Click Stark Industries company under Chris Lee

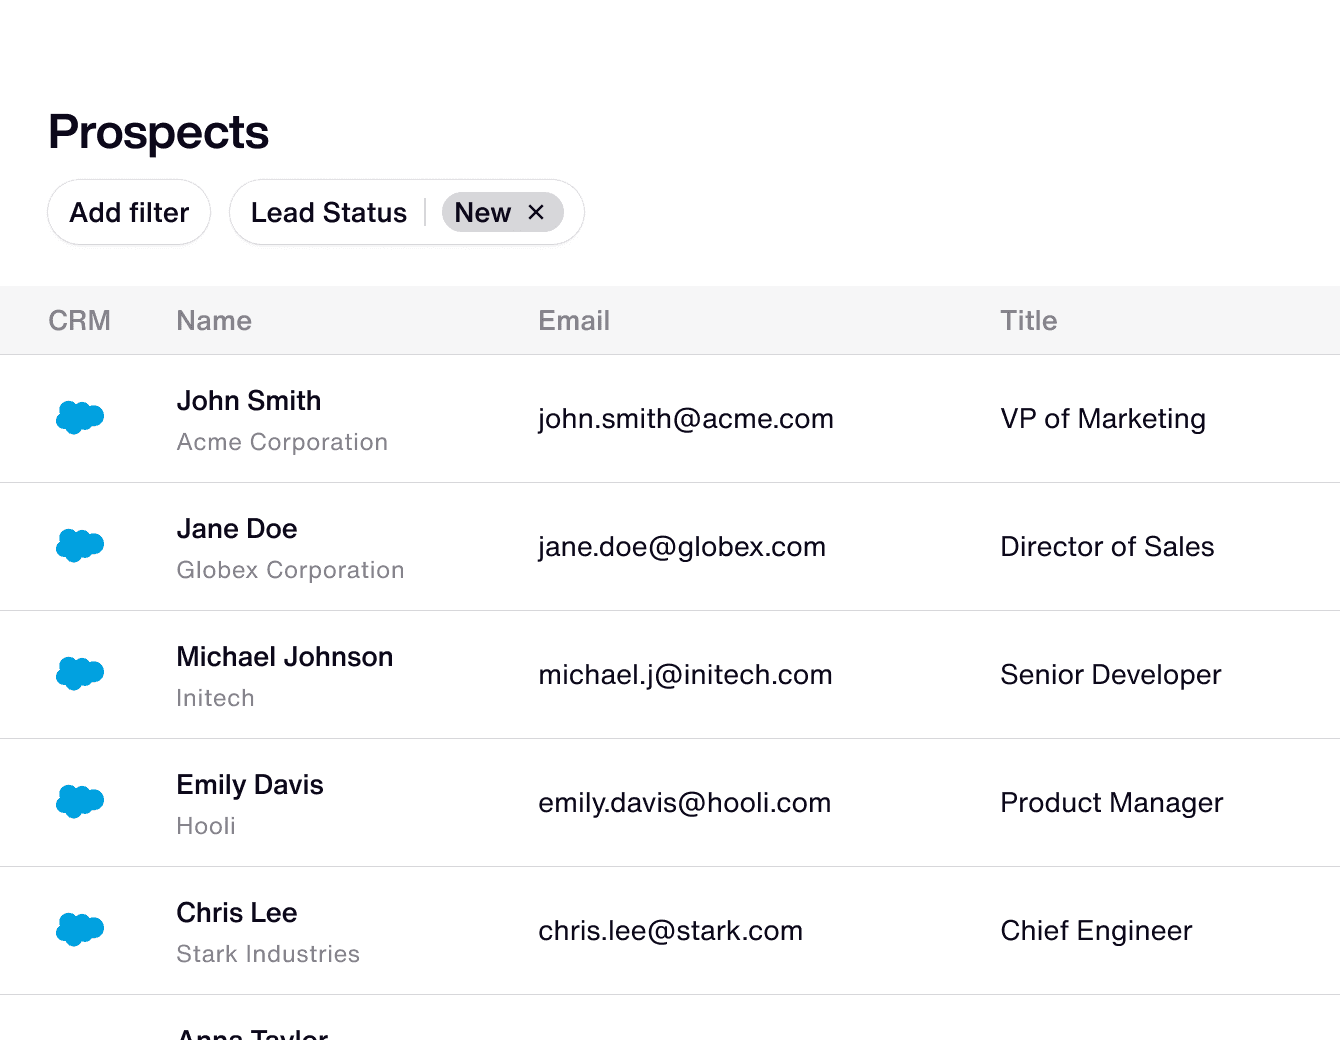tap(268, 954)
